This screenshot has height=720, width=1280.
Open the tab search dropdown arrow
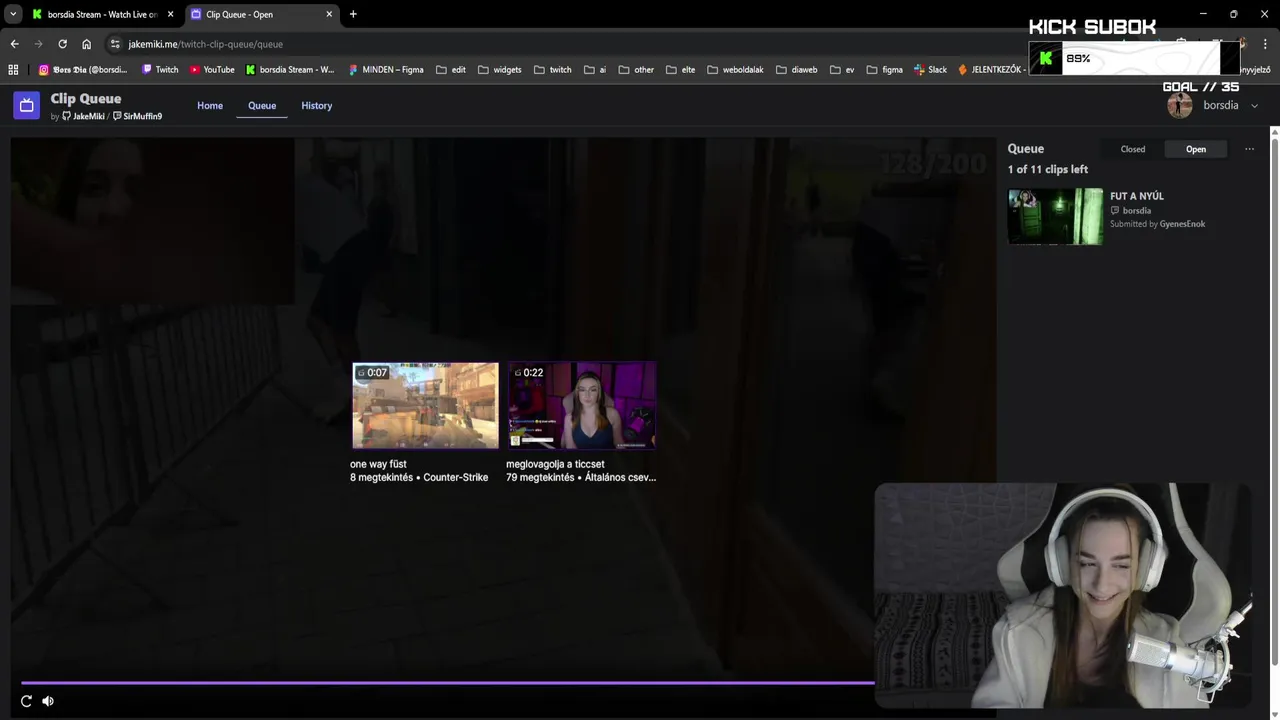pyautogui.click(x=13, y=14)
